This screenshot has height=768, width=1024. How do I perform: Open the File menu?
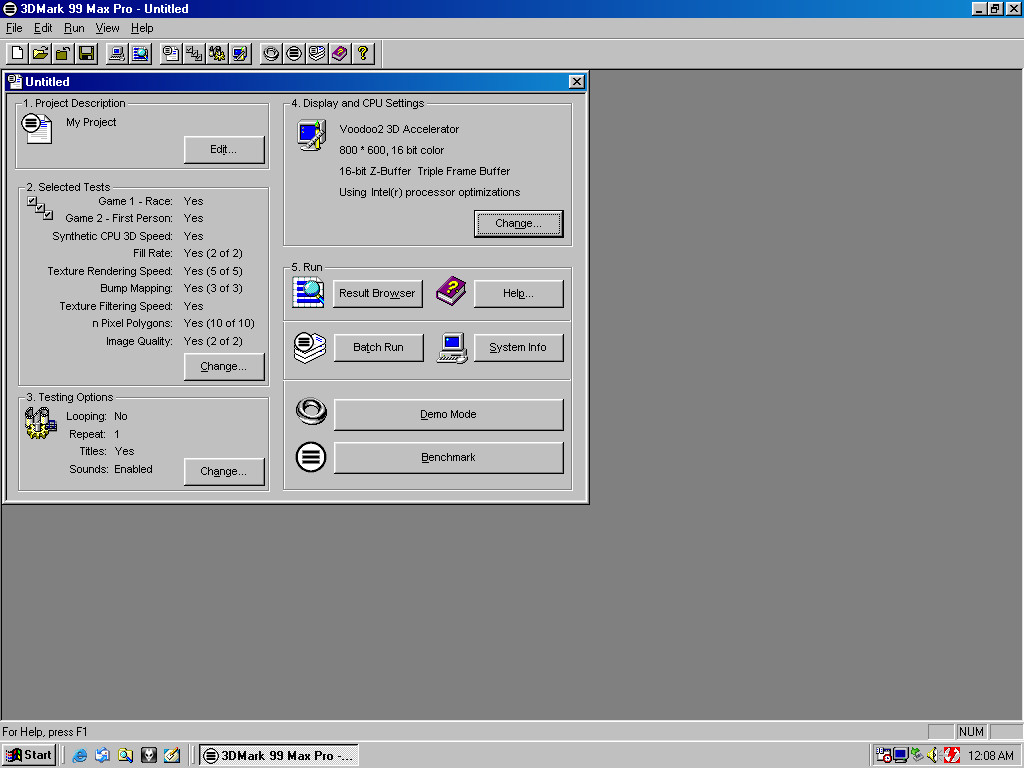pyautogui.click(x=14, y=28)
